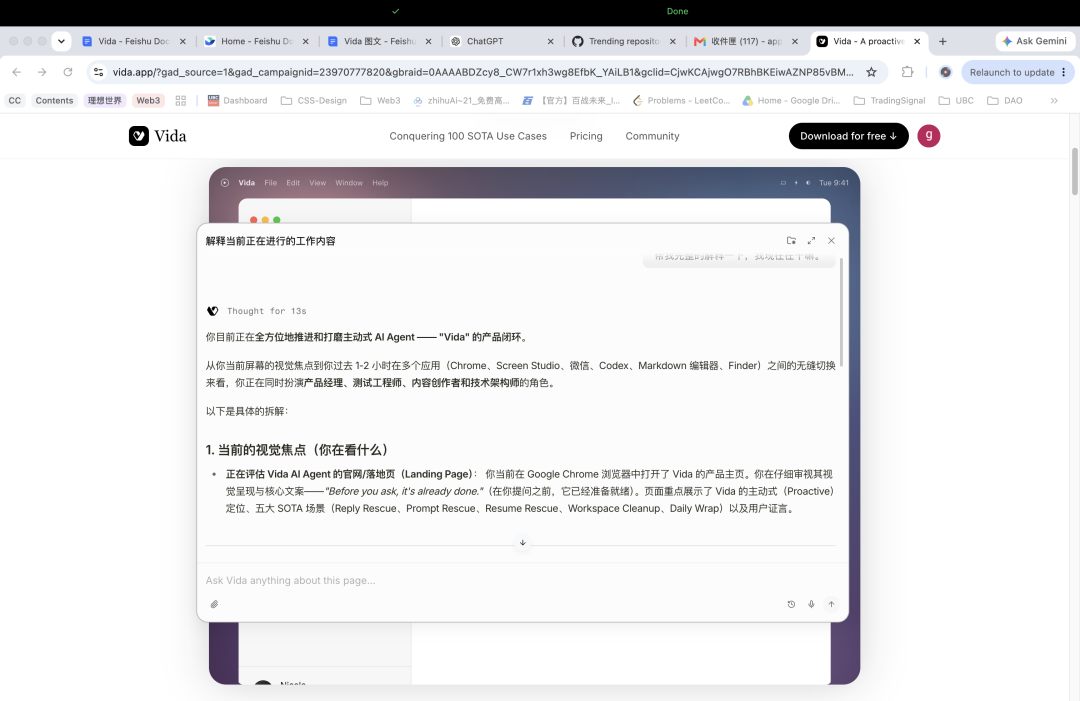
Task: Jump to latest message with down arrow
Action: 523,543
